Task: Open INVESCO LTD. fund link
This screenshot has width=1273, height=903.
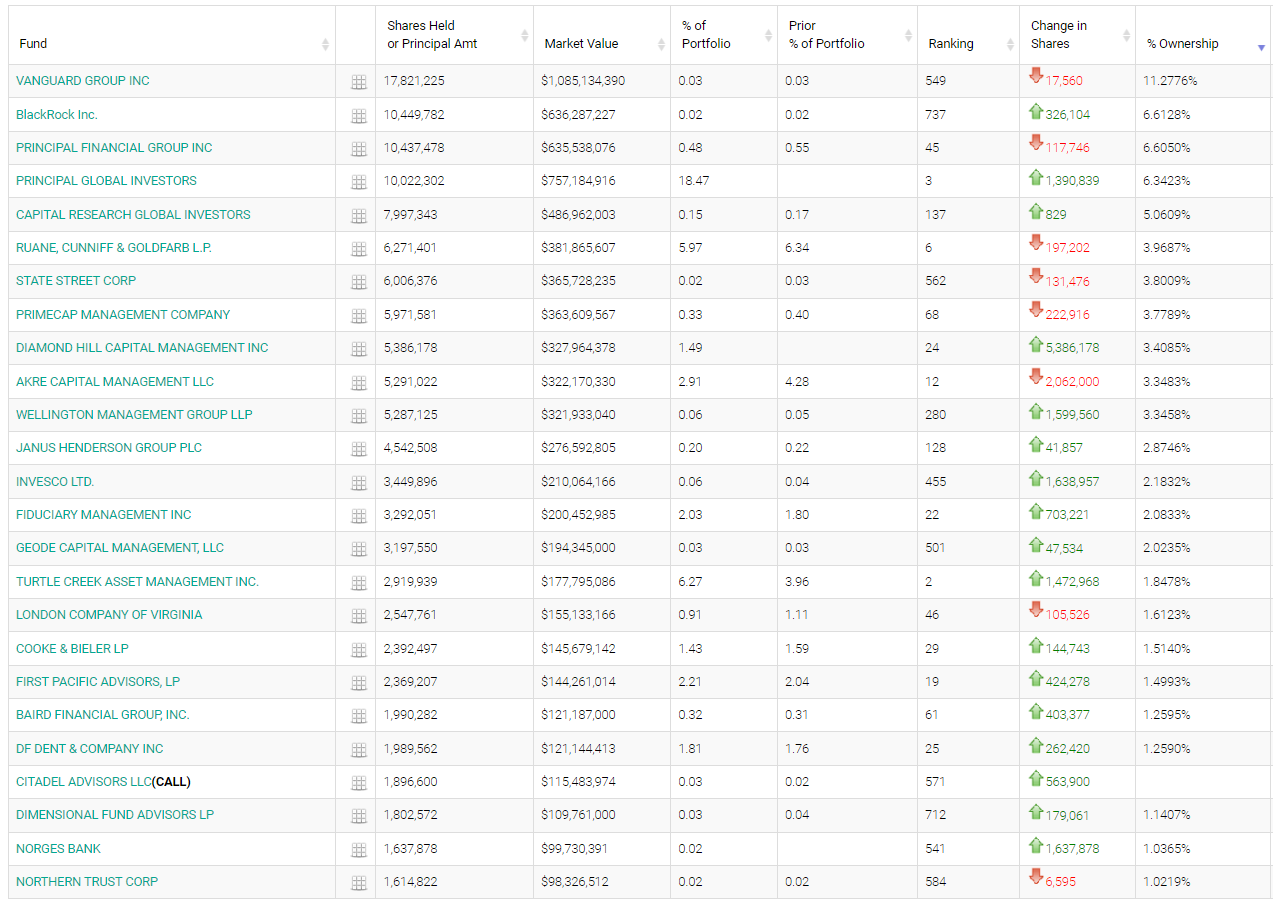Action: click(55, 482)
